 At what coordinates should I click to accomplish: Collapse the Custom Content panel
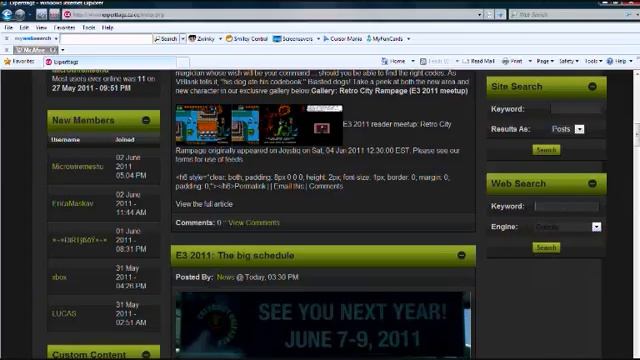tap(146, 354)
